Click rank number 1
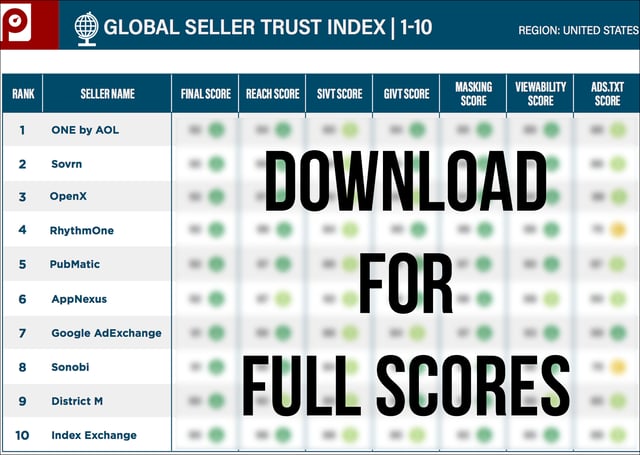 coord(22,130)
